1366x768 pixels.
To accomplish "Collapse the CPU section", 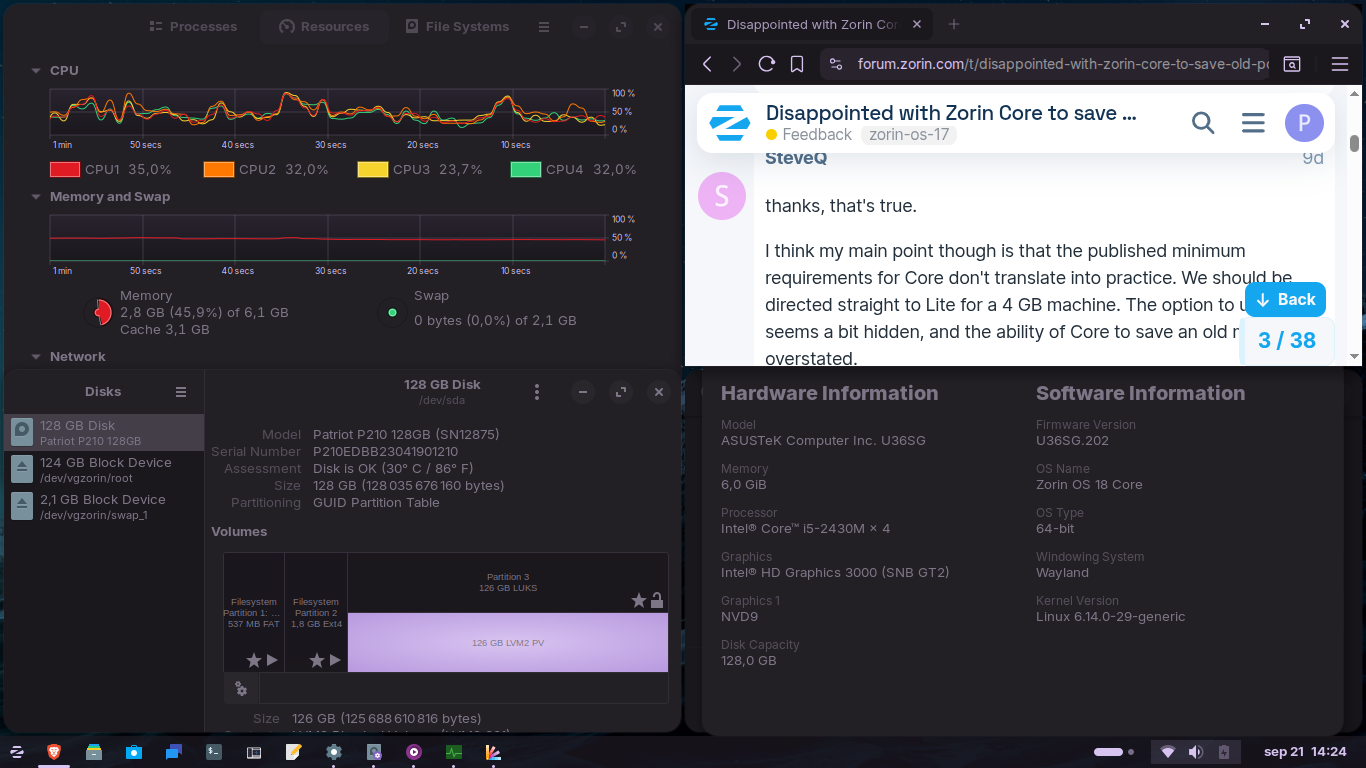I will pos(36,71).
